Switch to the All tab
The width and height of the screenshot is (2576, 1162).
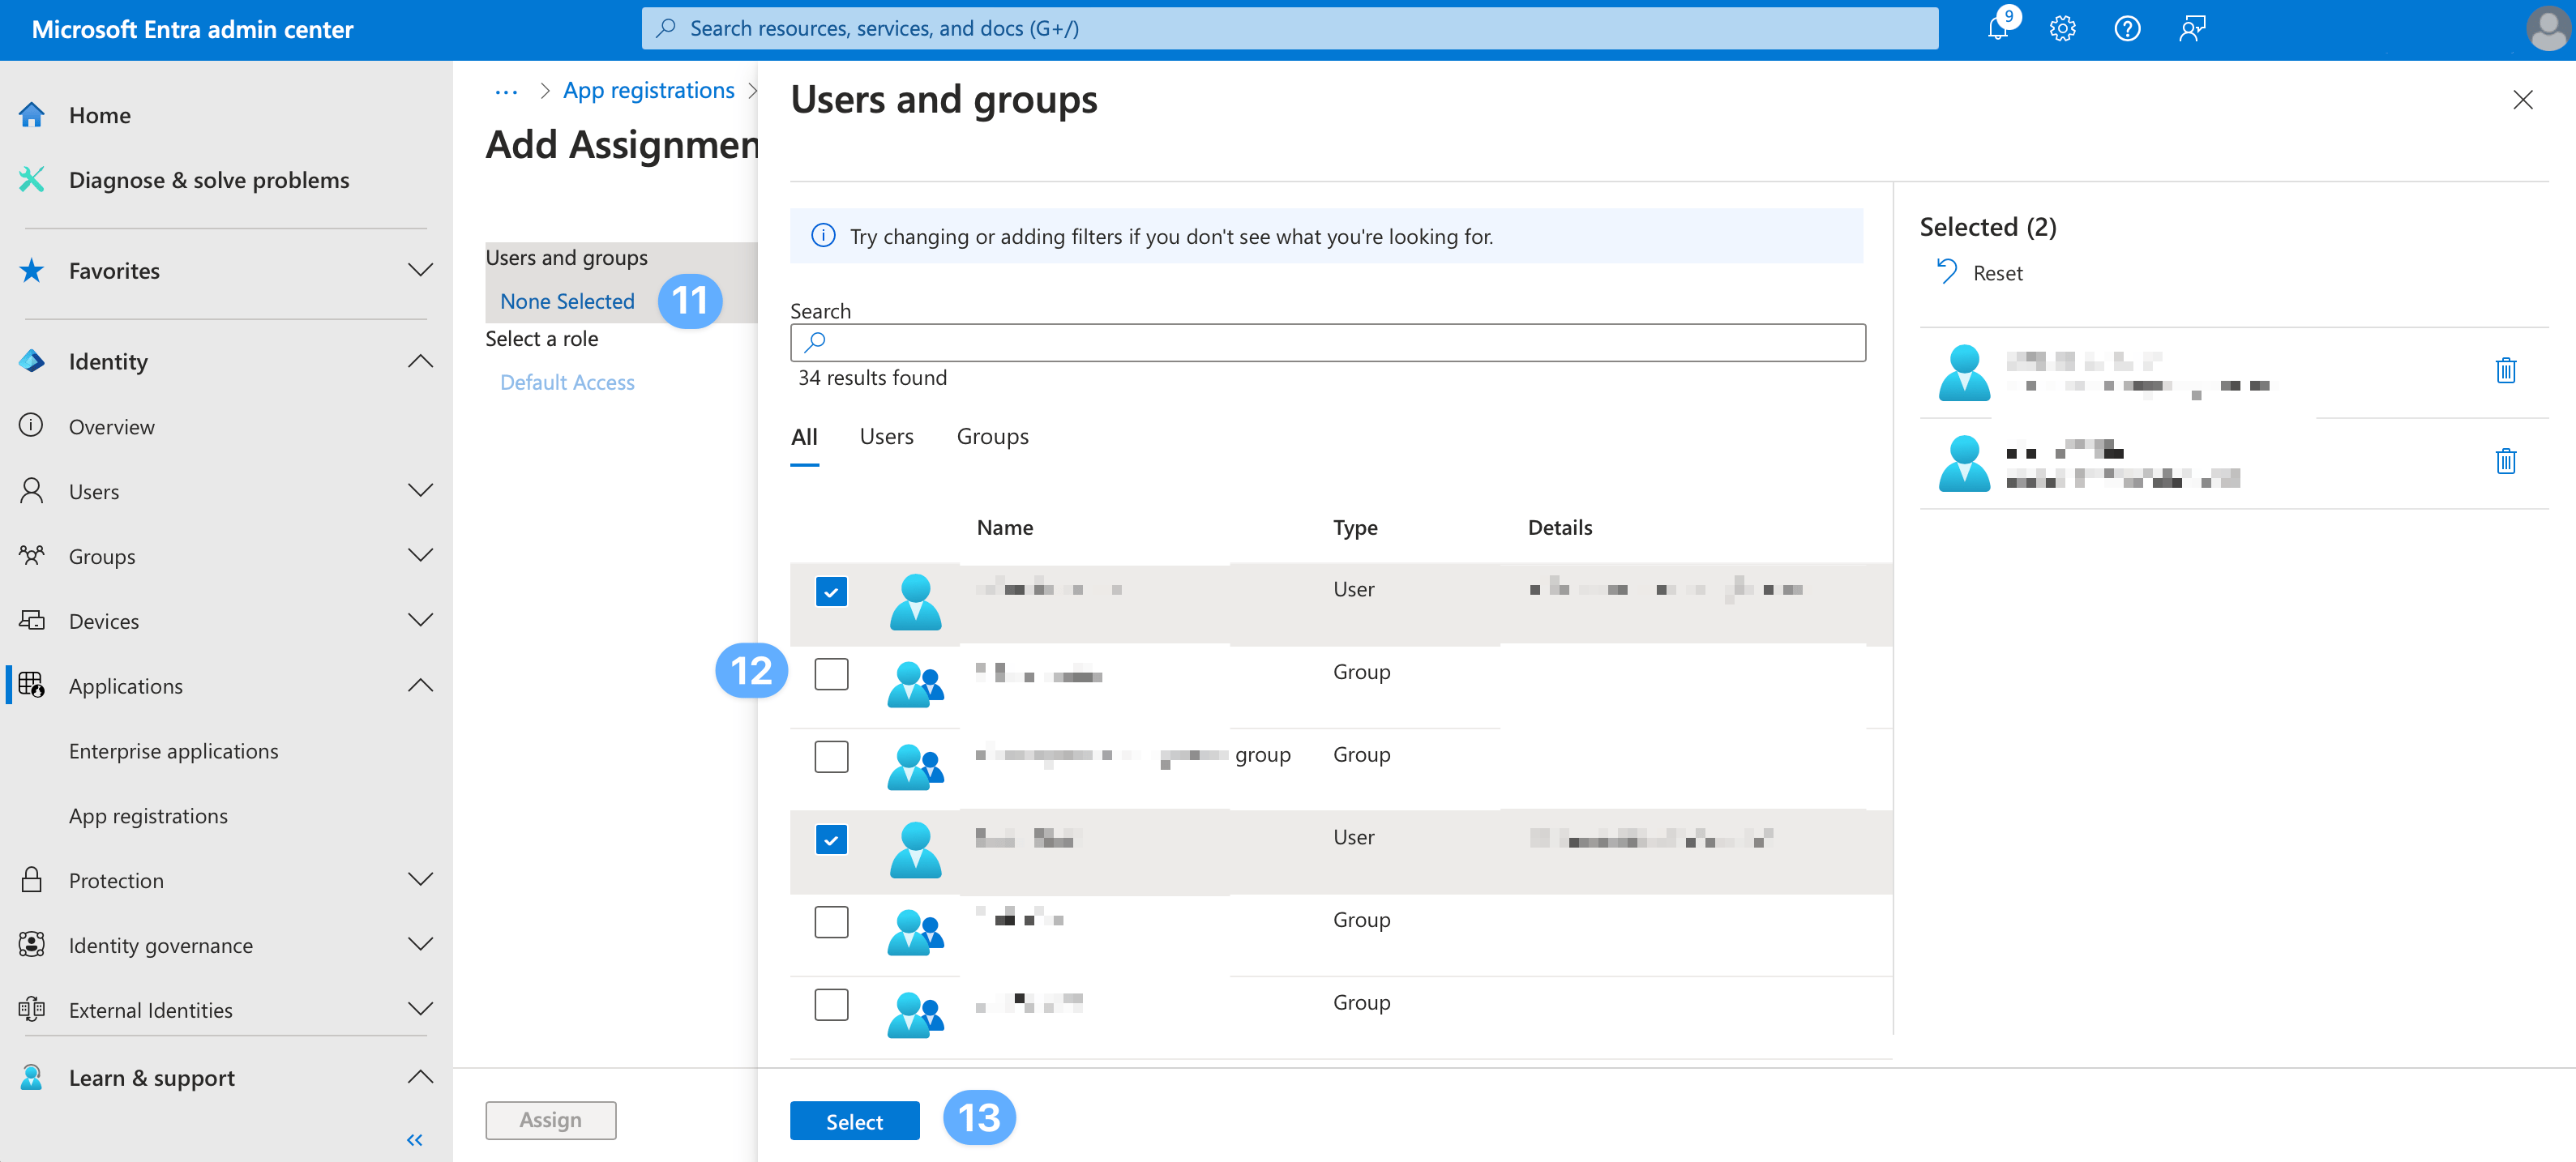point(804,437)
